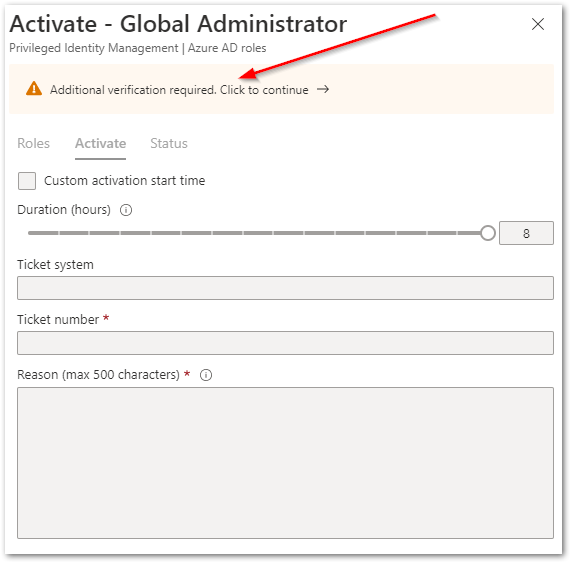
Task: Click the arrow icon after 'Click to continue'
Action: [323, 89]
